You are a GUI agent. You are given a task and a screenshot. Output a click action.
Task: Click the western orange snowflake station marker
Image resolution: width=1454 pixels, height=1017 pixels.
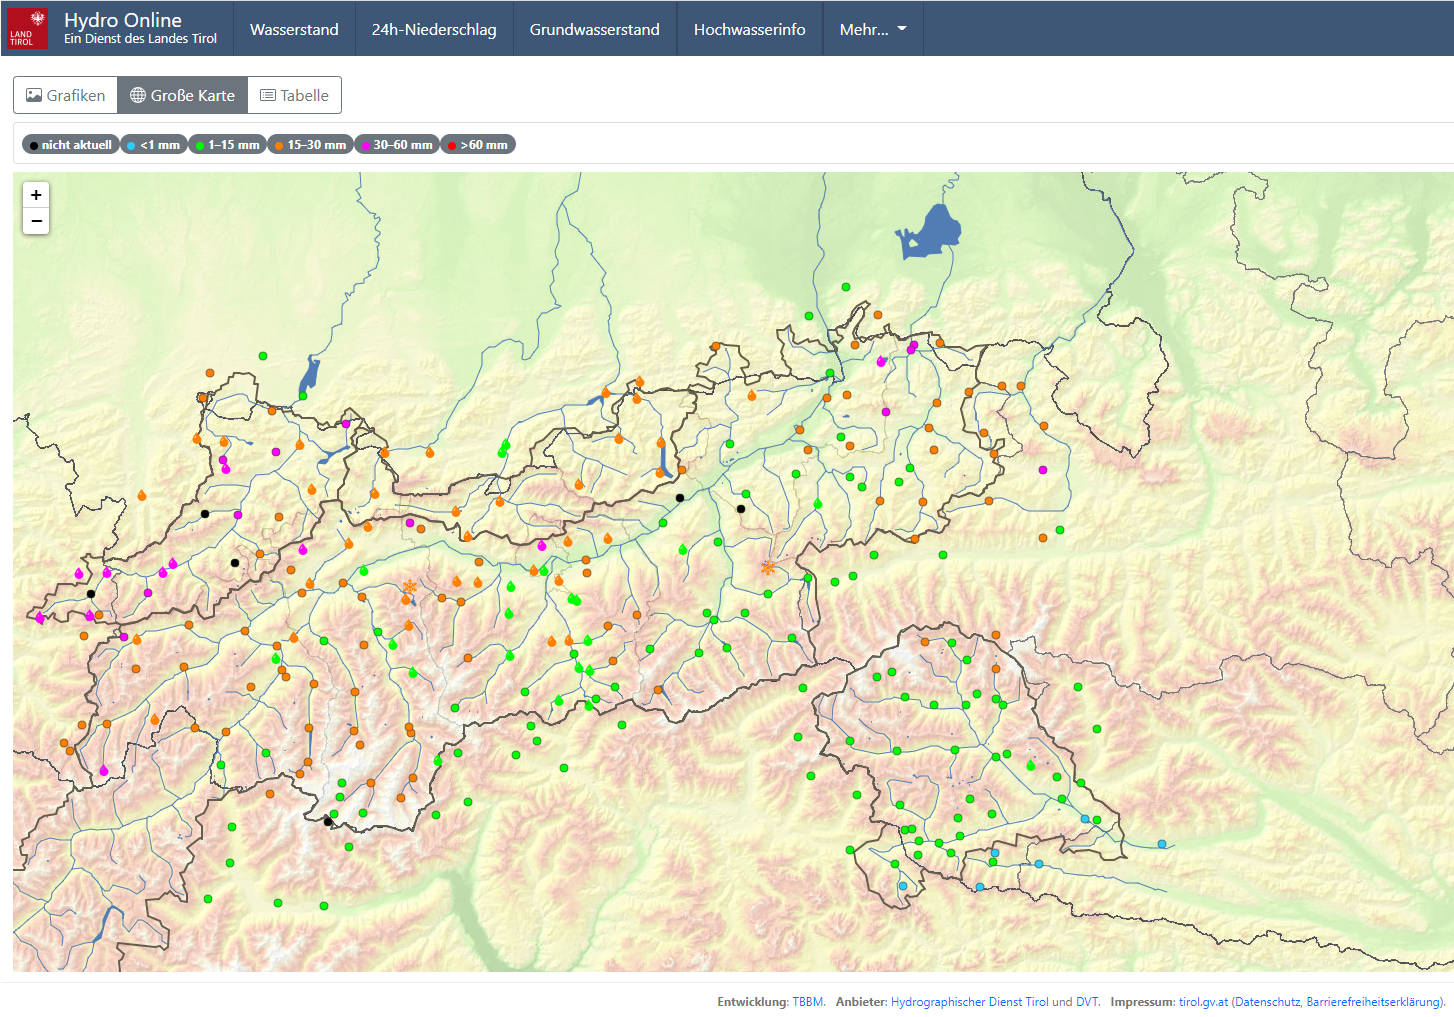coord(410,586)
